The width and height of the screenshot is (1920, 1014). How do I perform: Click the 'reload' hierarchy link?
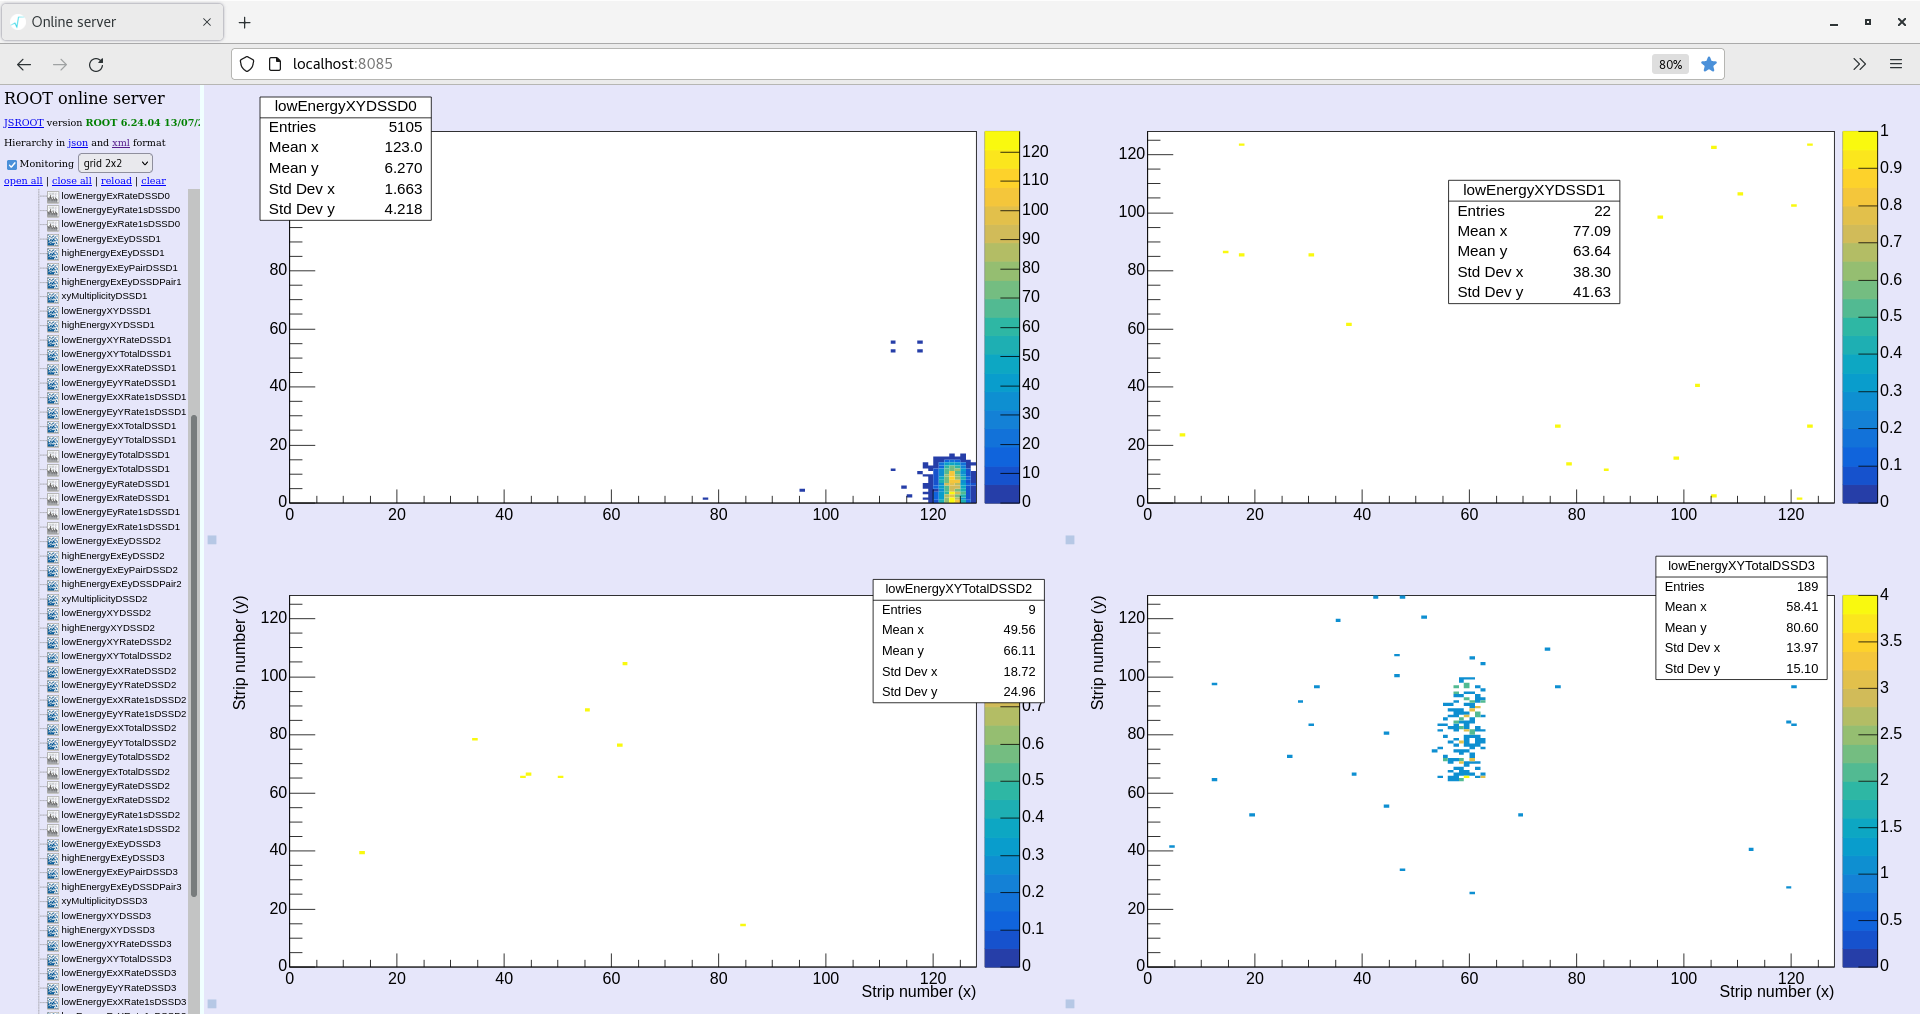coord(116,181)
